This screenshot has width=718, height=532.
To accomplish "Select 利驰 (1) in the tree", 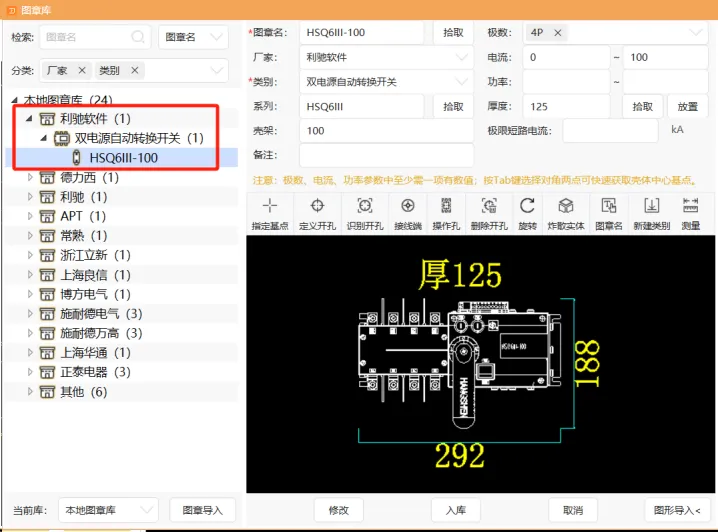I will click(x=121, y=197).
